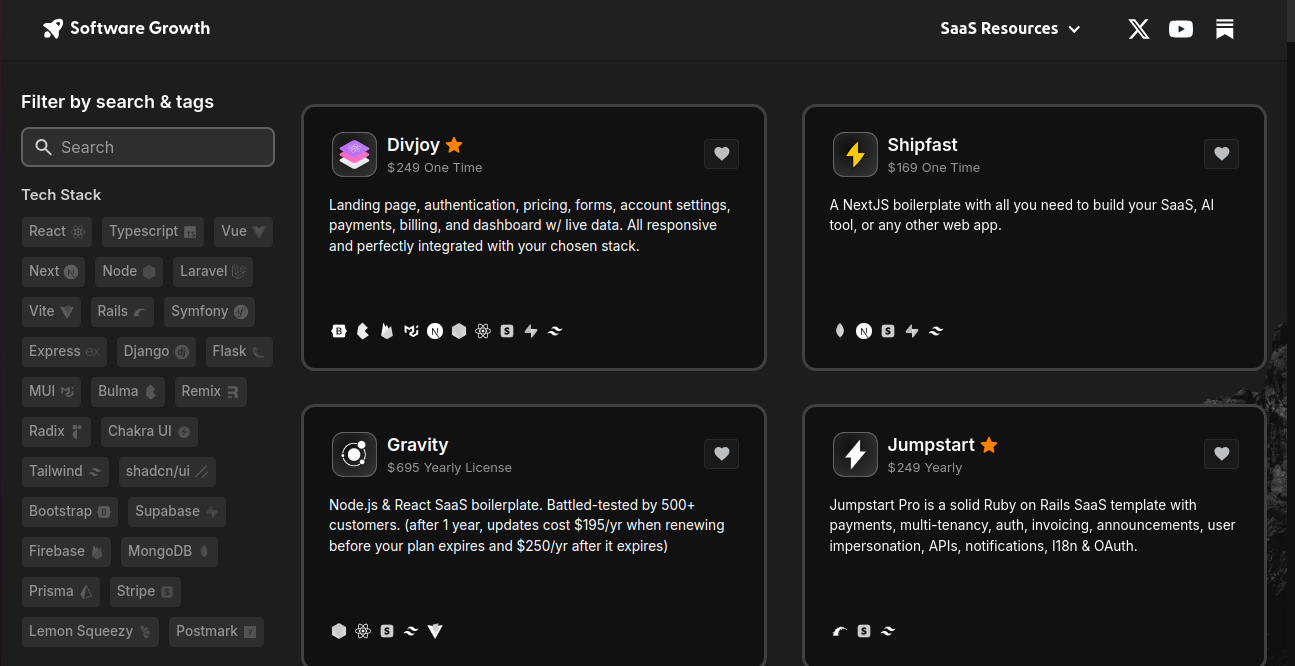The width and height of the screenshot is (1295, 666).
Task: Open the Jumpstart listing title
Action: (x=931, y=445)
